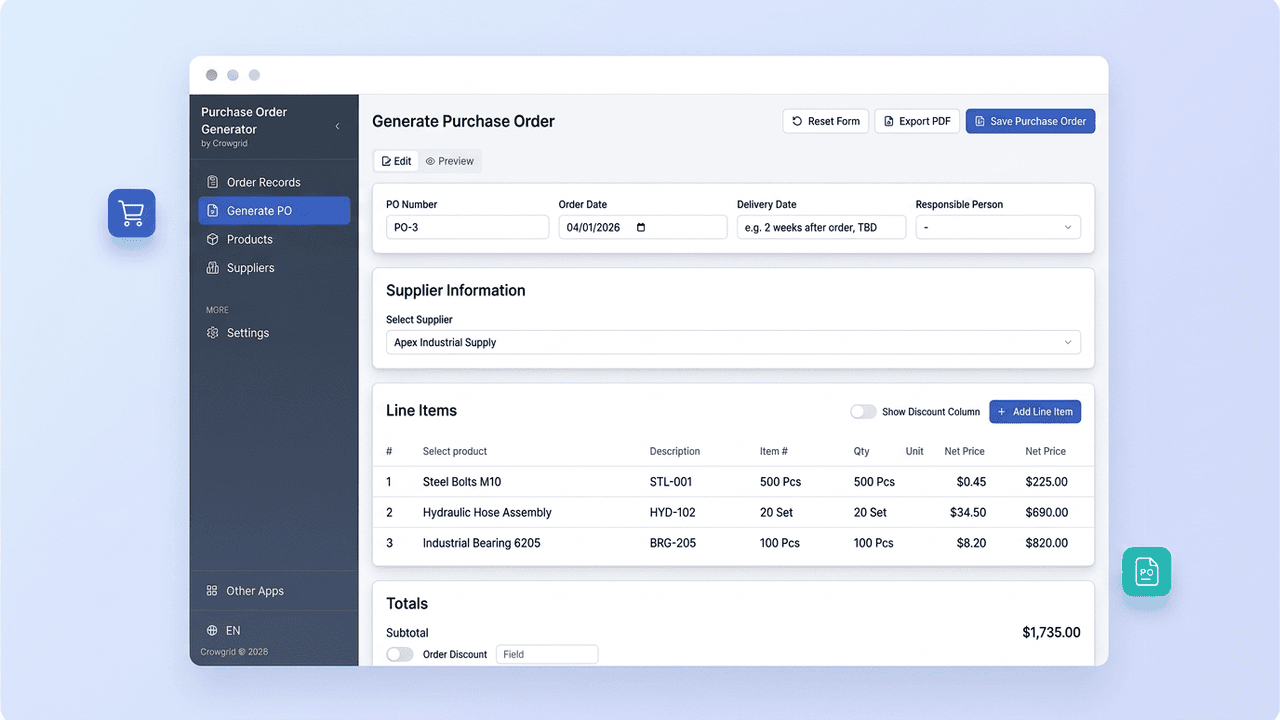Click the PO Number field
1280x720 pixels.
click(467, 227)
